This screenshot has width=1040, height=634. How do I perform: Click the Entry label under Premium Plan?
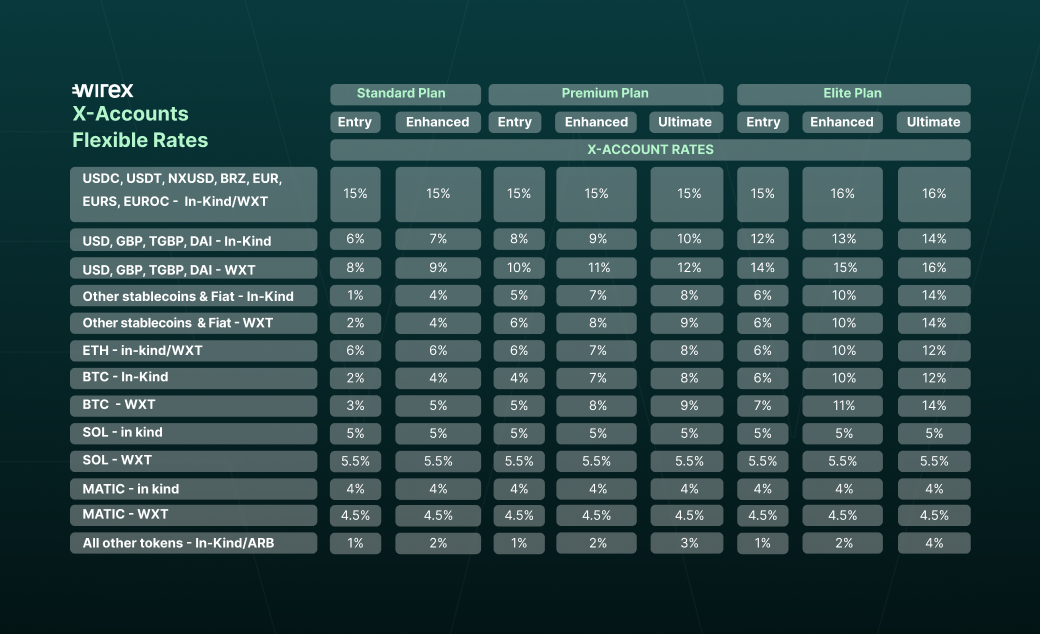click(515, 122)
